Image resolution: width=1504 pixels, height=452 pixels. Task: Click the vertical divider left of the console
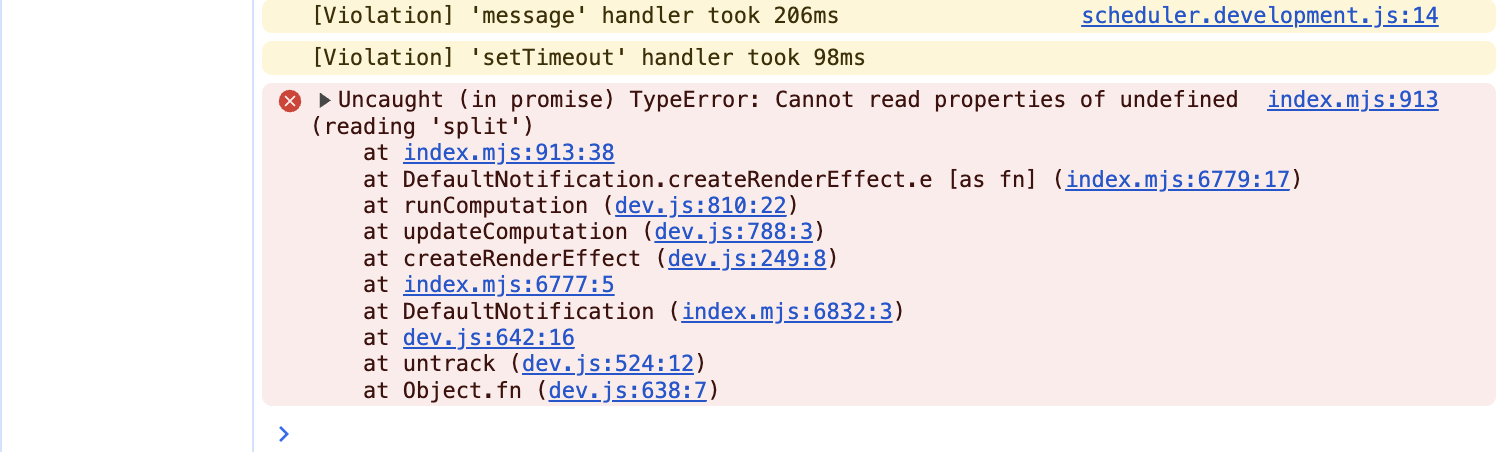[x=254, y=226]
